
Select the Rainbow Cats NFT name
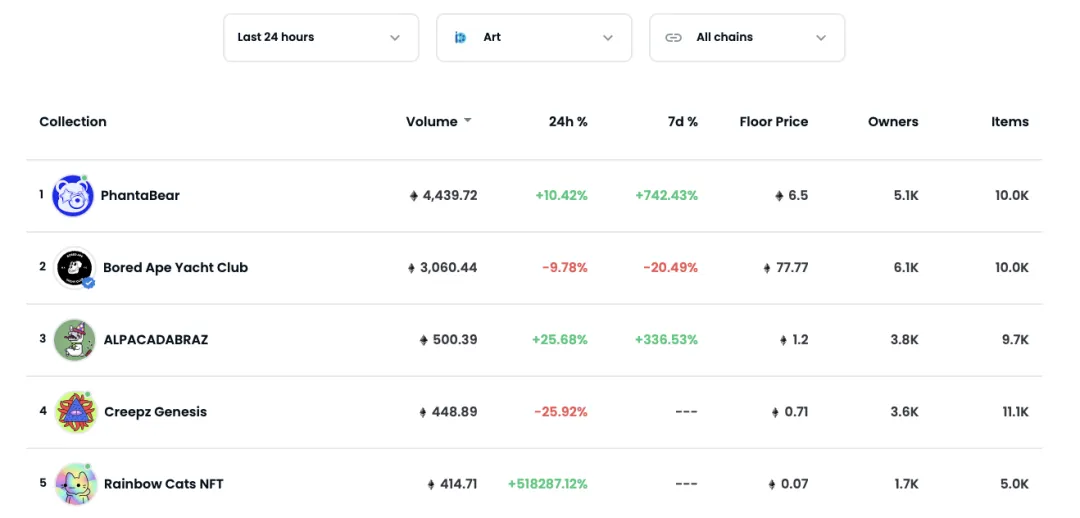[x=163, y=484]
